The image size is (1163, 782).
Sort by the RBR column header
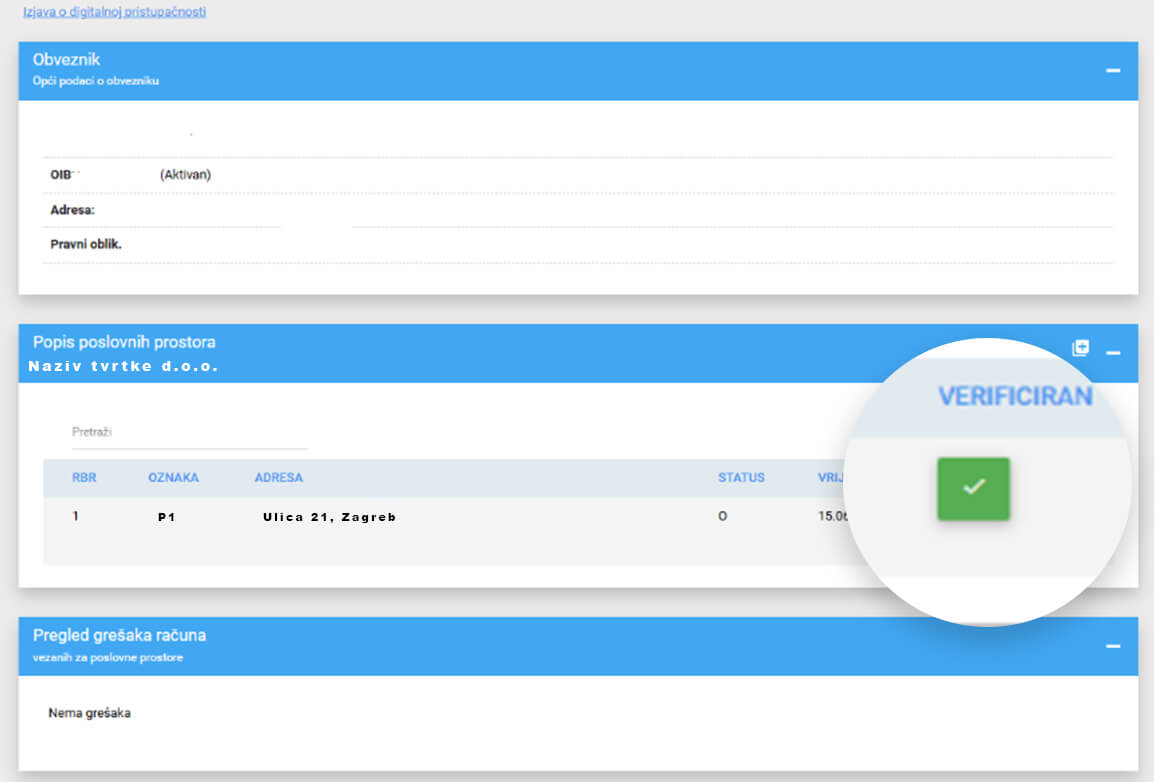coord(84,478)
